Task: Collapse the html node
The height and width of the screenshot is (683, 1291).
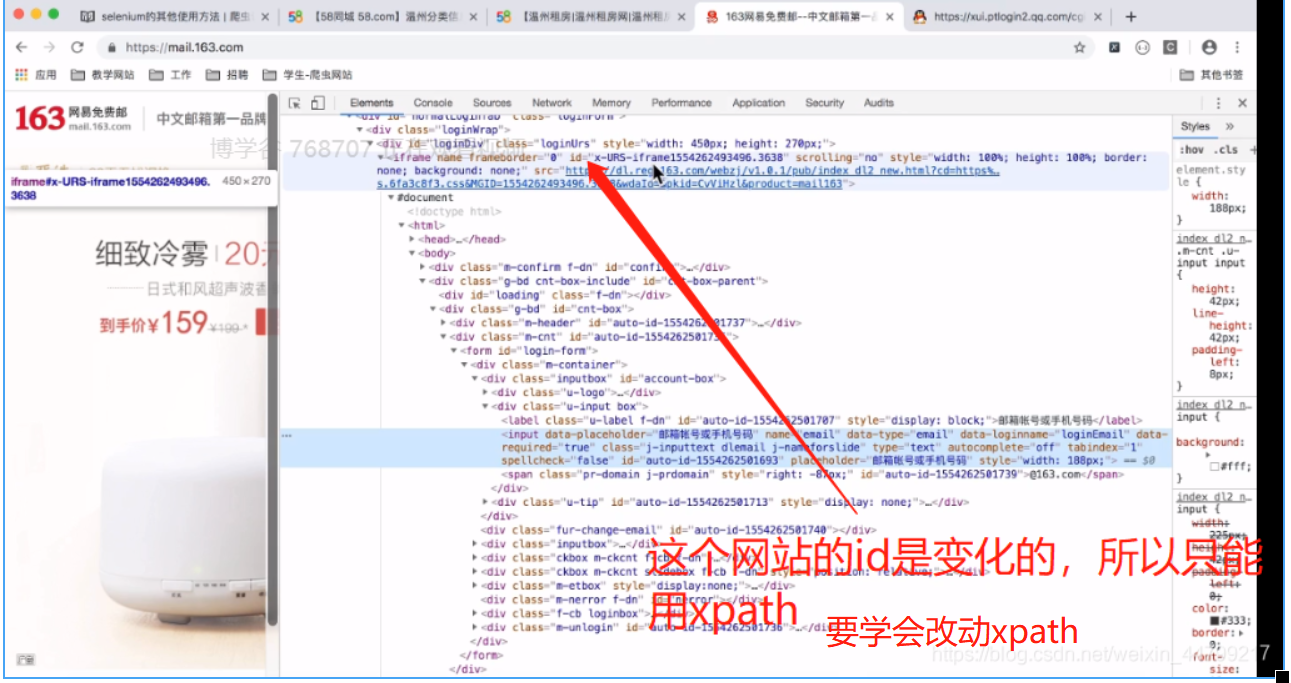Action: pos(401,226)
